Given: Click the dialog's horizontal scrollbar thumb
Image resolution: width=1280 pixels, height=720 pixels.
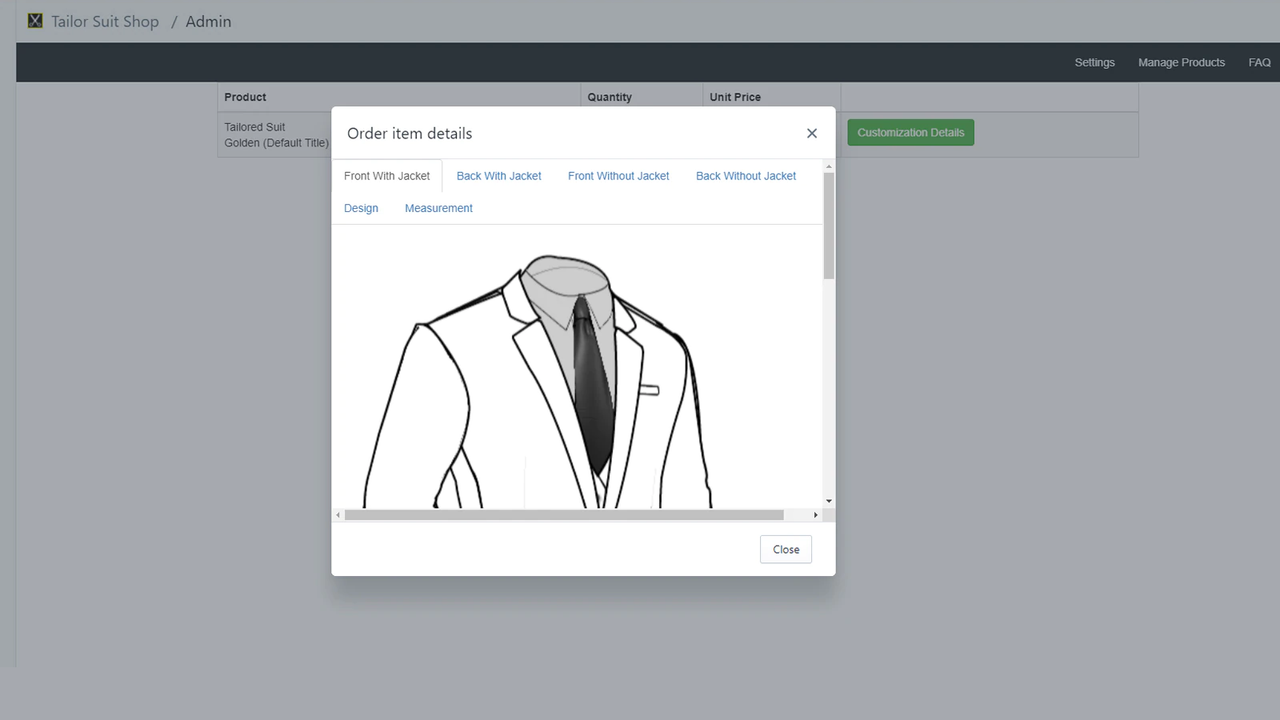Looking at the screenshot, I should point(564,515).
